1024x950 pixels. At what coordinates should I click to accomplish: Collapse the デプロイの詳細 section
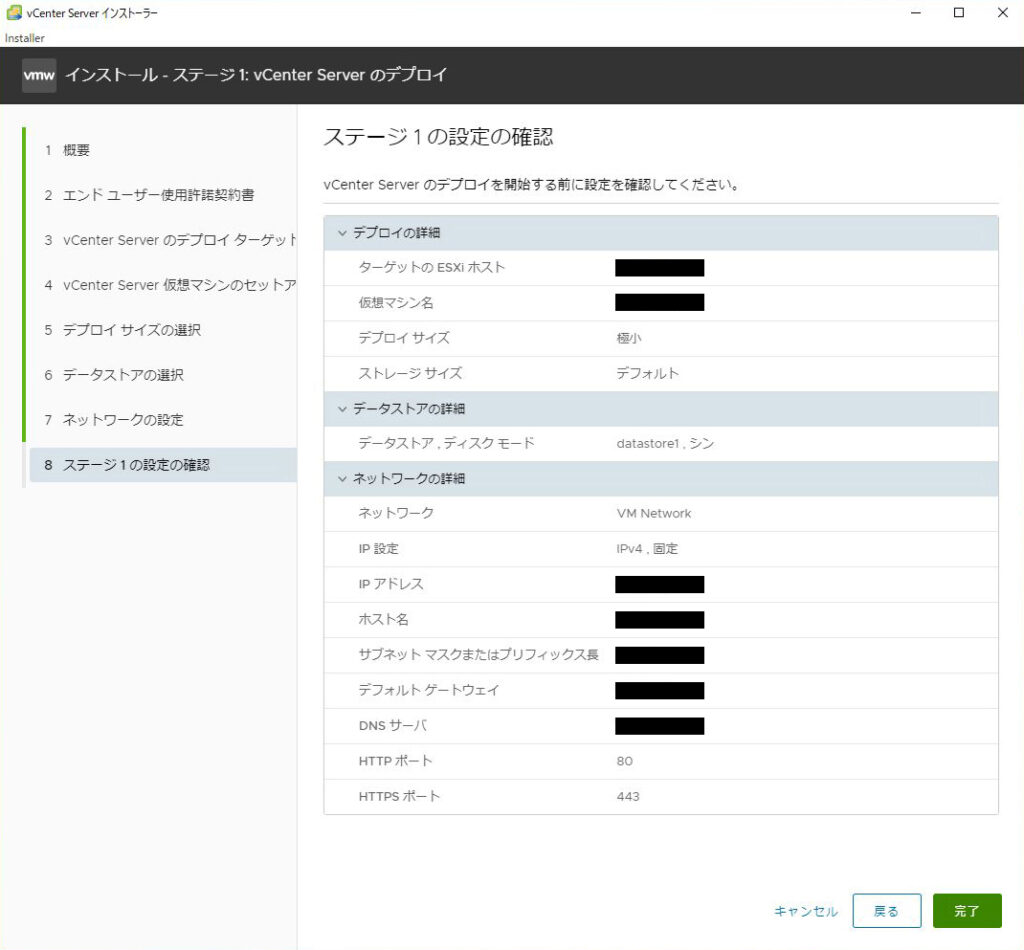pyautogui.click(x=342, y=233)
